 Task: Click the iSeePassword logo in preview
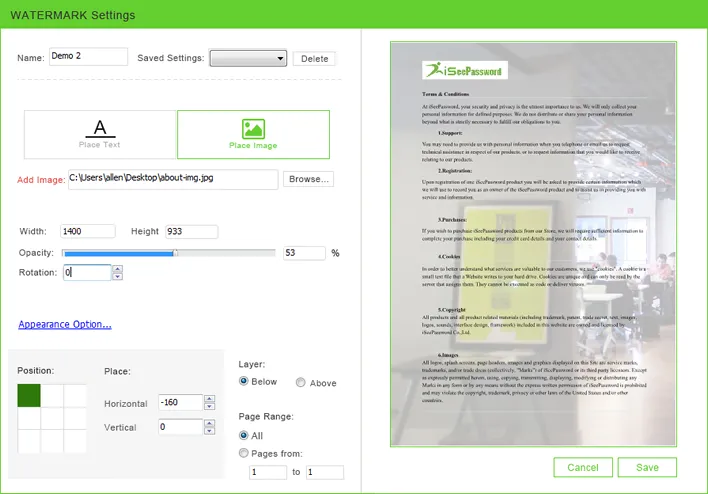(465, 70)
